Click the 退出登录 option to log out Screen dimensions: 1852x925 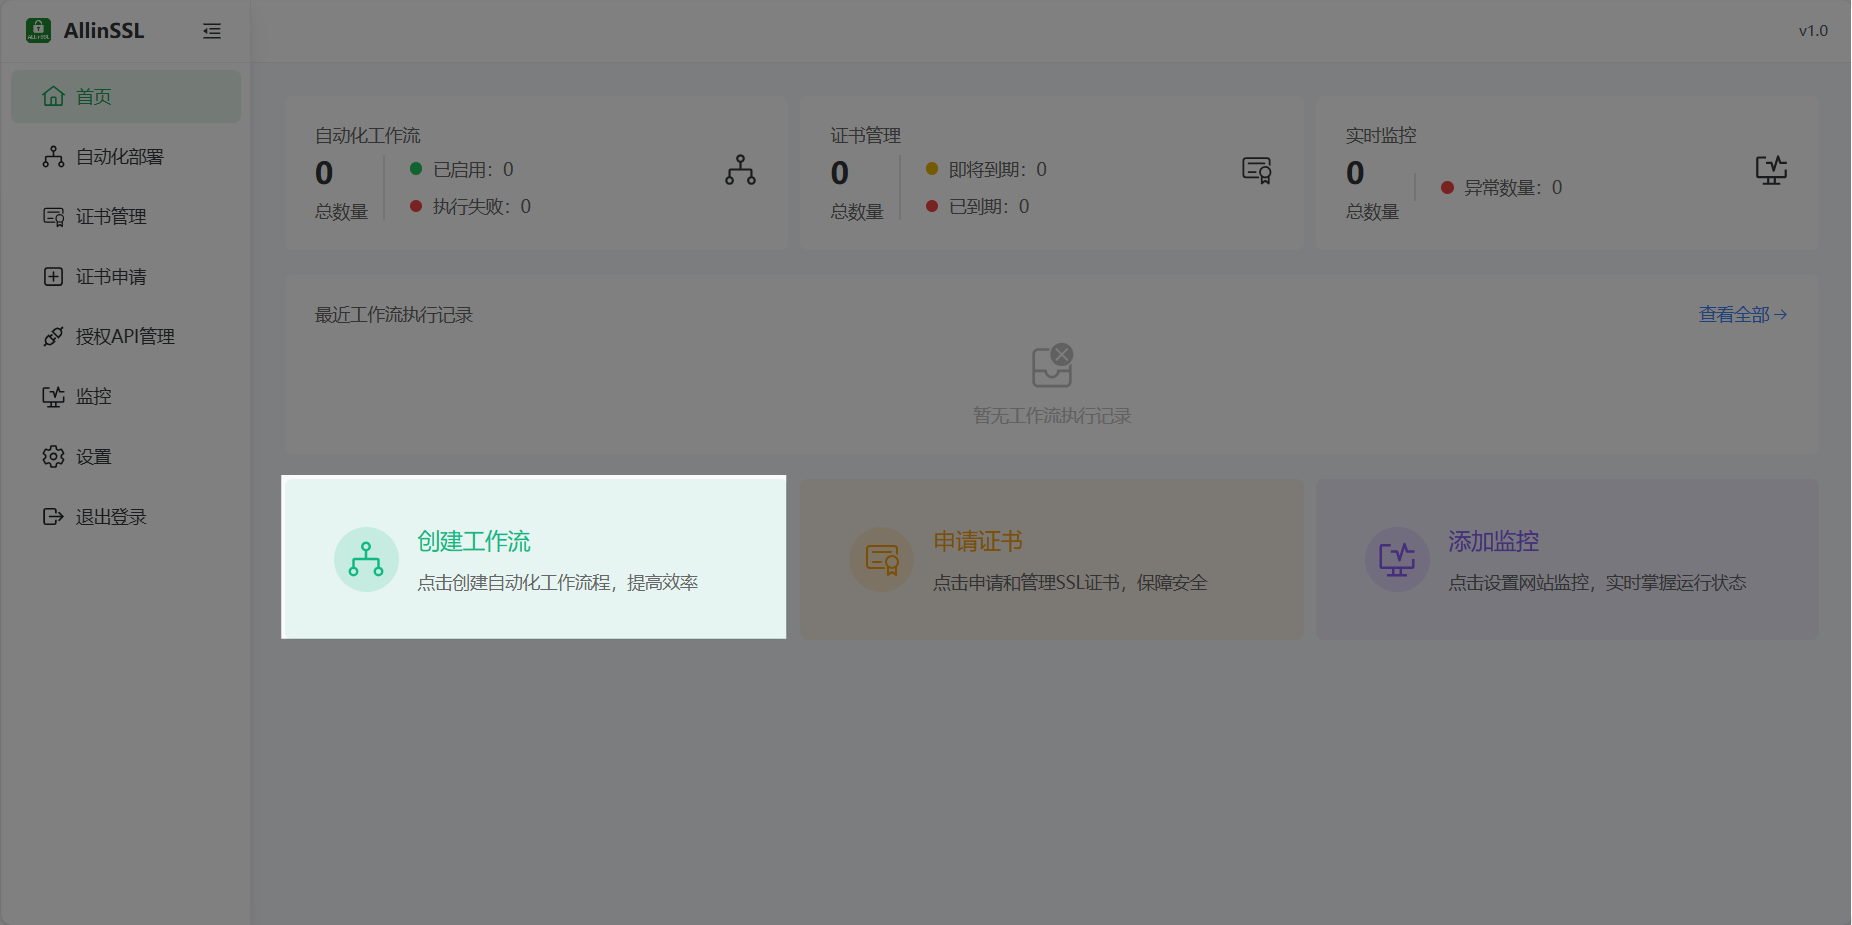[x=110, y=516]
